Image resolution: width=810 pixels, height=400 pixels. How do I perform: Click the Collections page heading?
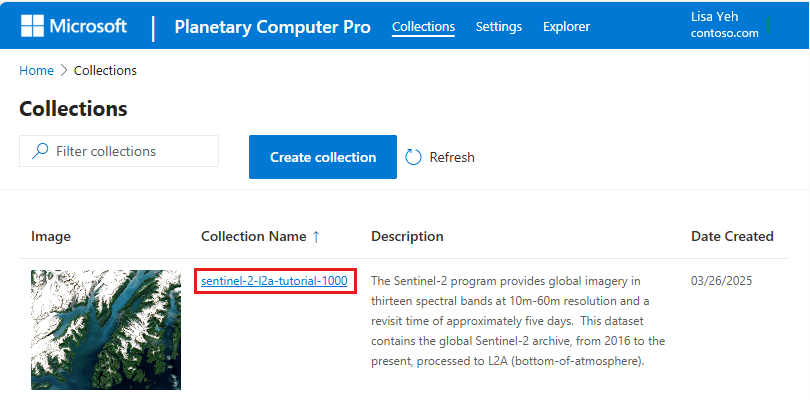point(73,109)
